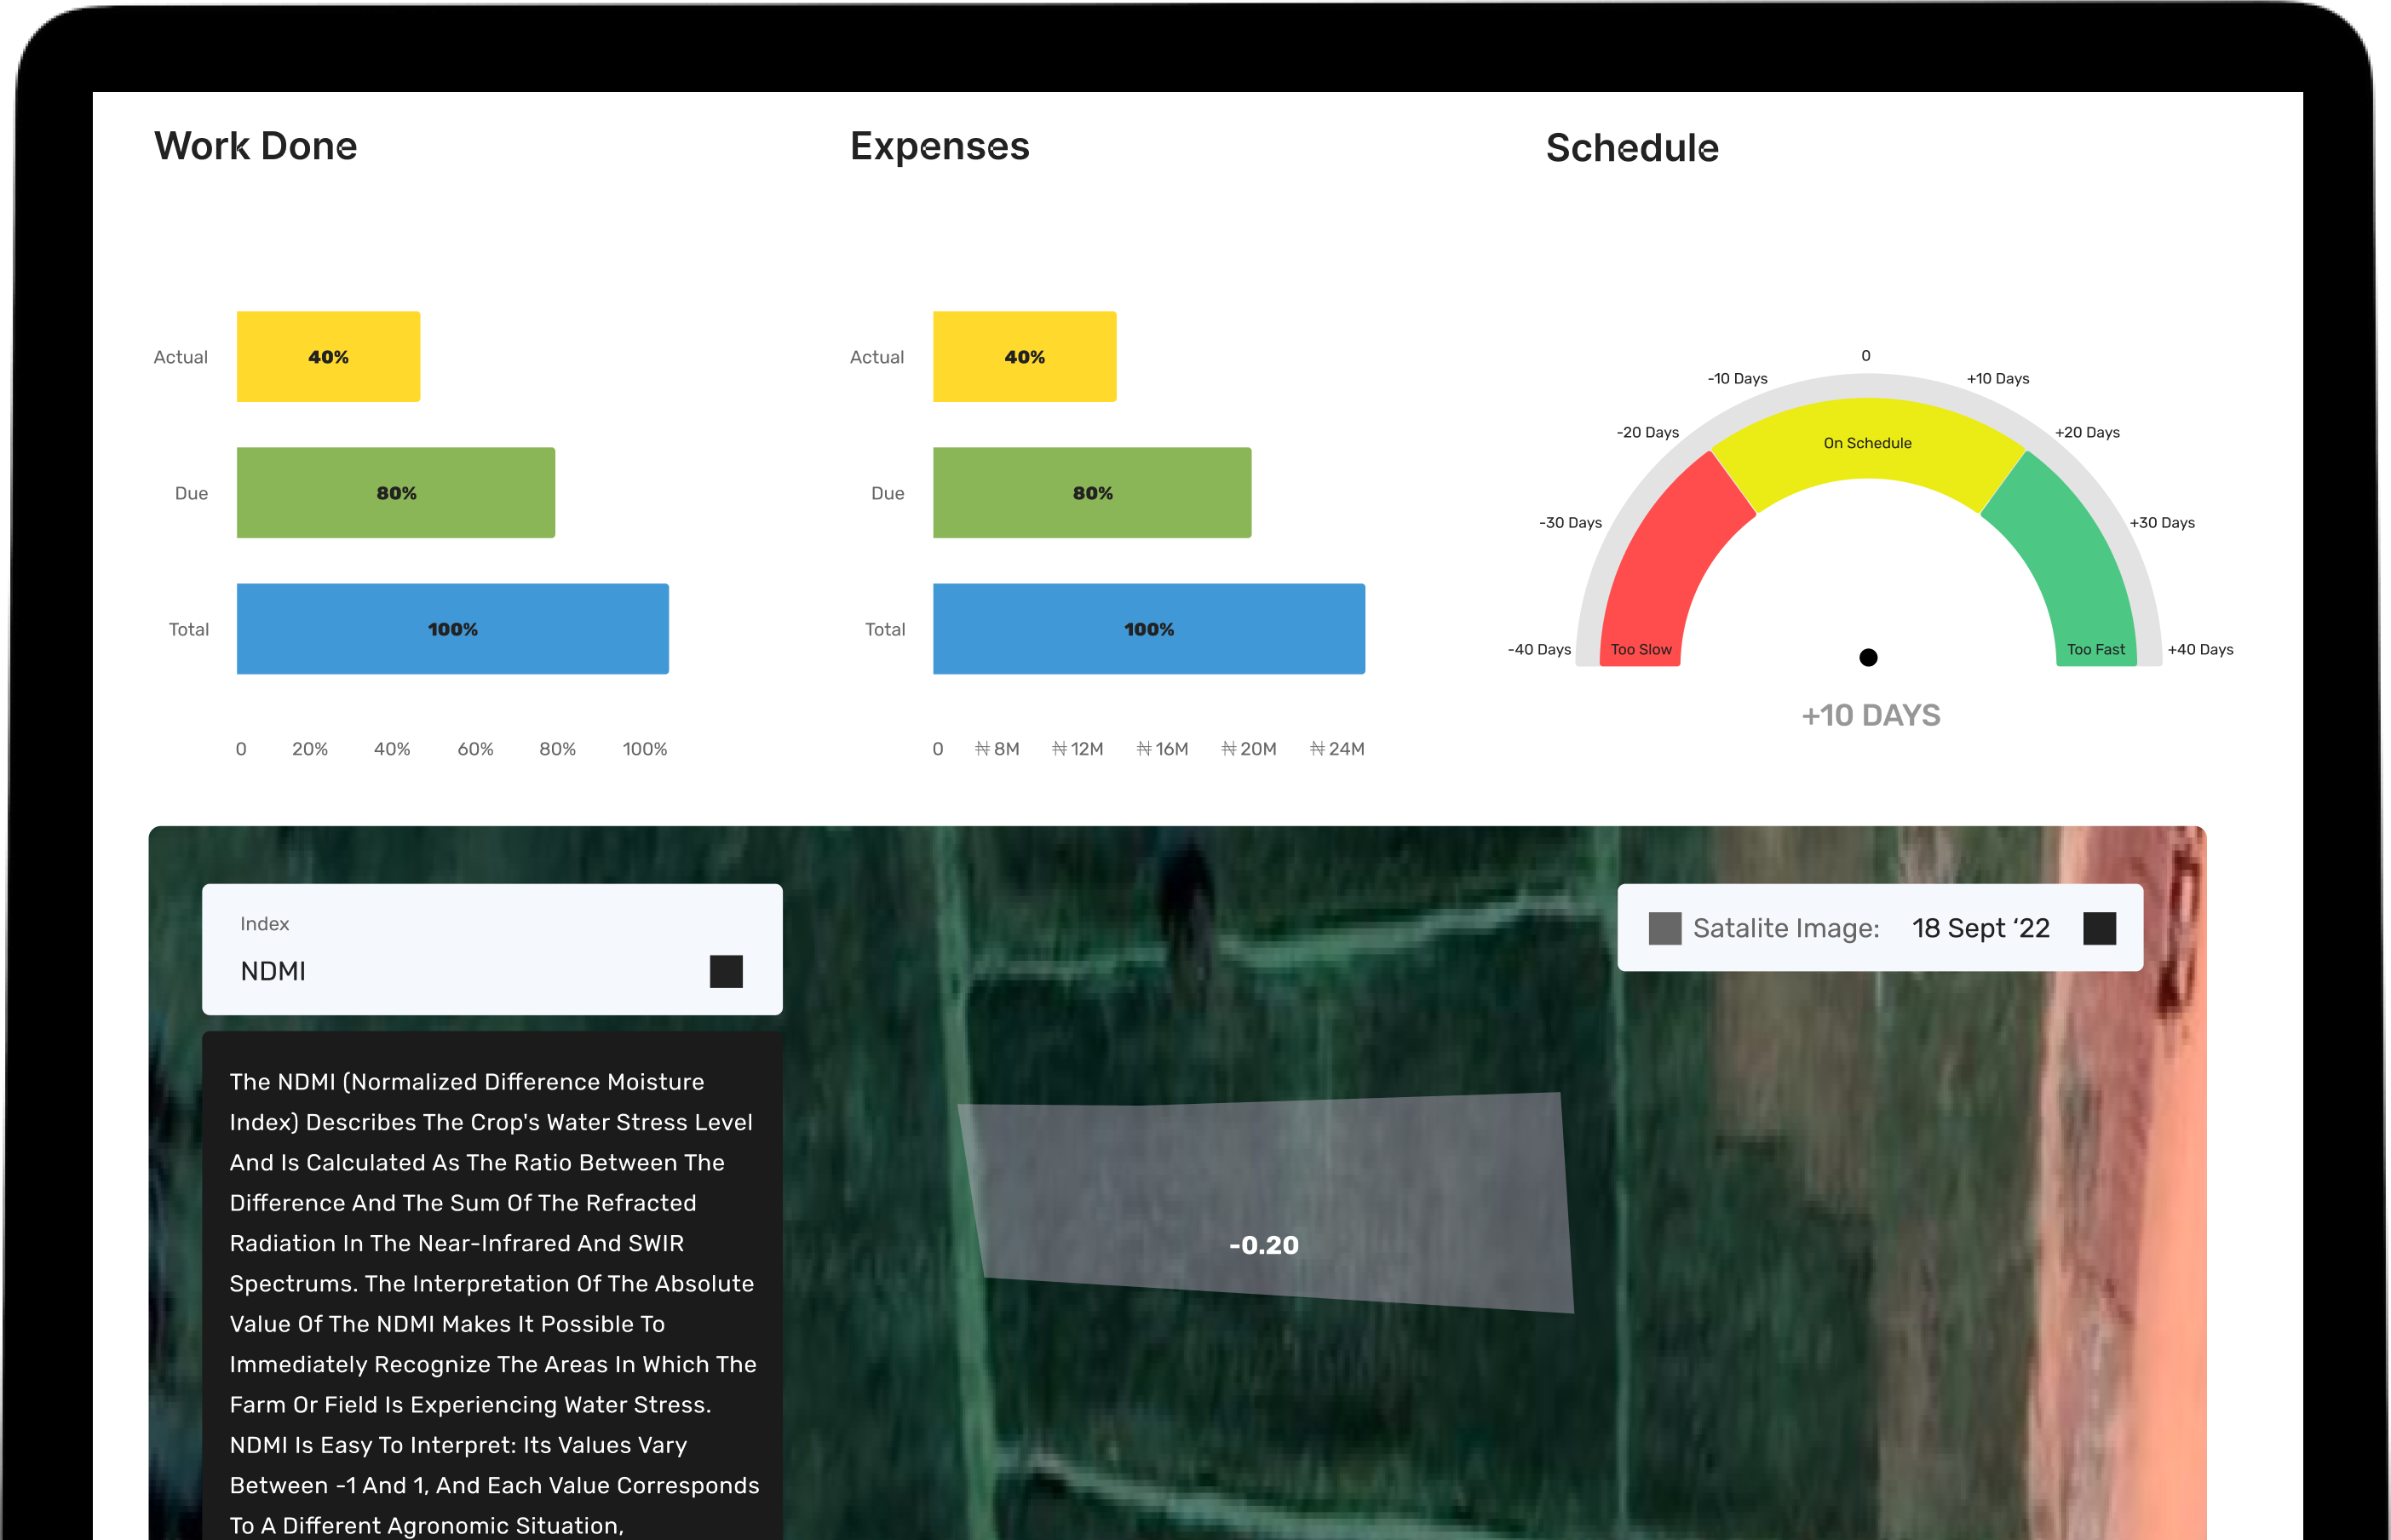Screen dimensions: 2391x1540
Task: Select the Work Done section header
Action: point(255,146)
